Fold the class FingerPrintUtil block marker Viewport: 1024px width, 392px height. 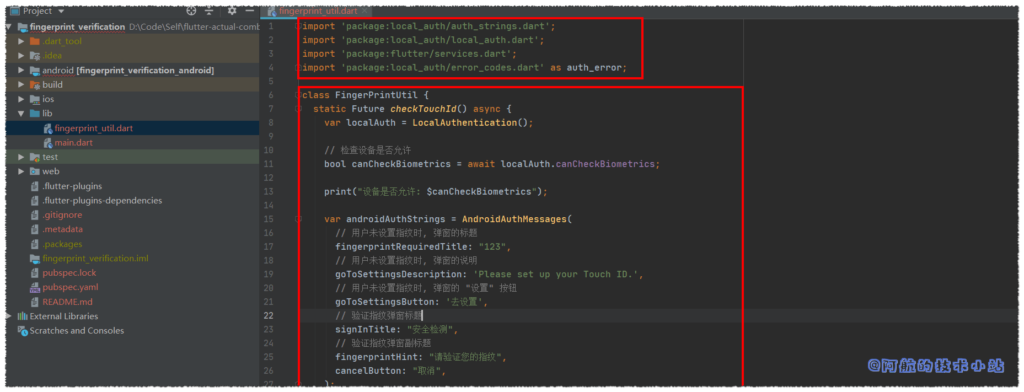298,95
